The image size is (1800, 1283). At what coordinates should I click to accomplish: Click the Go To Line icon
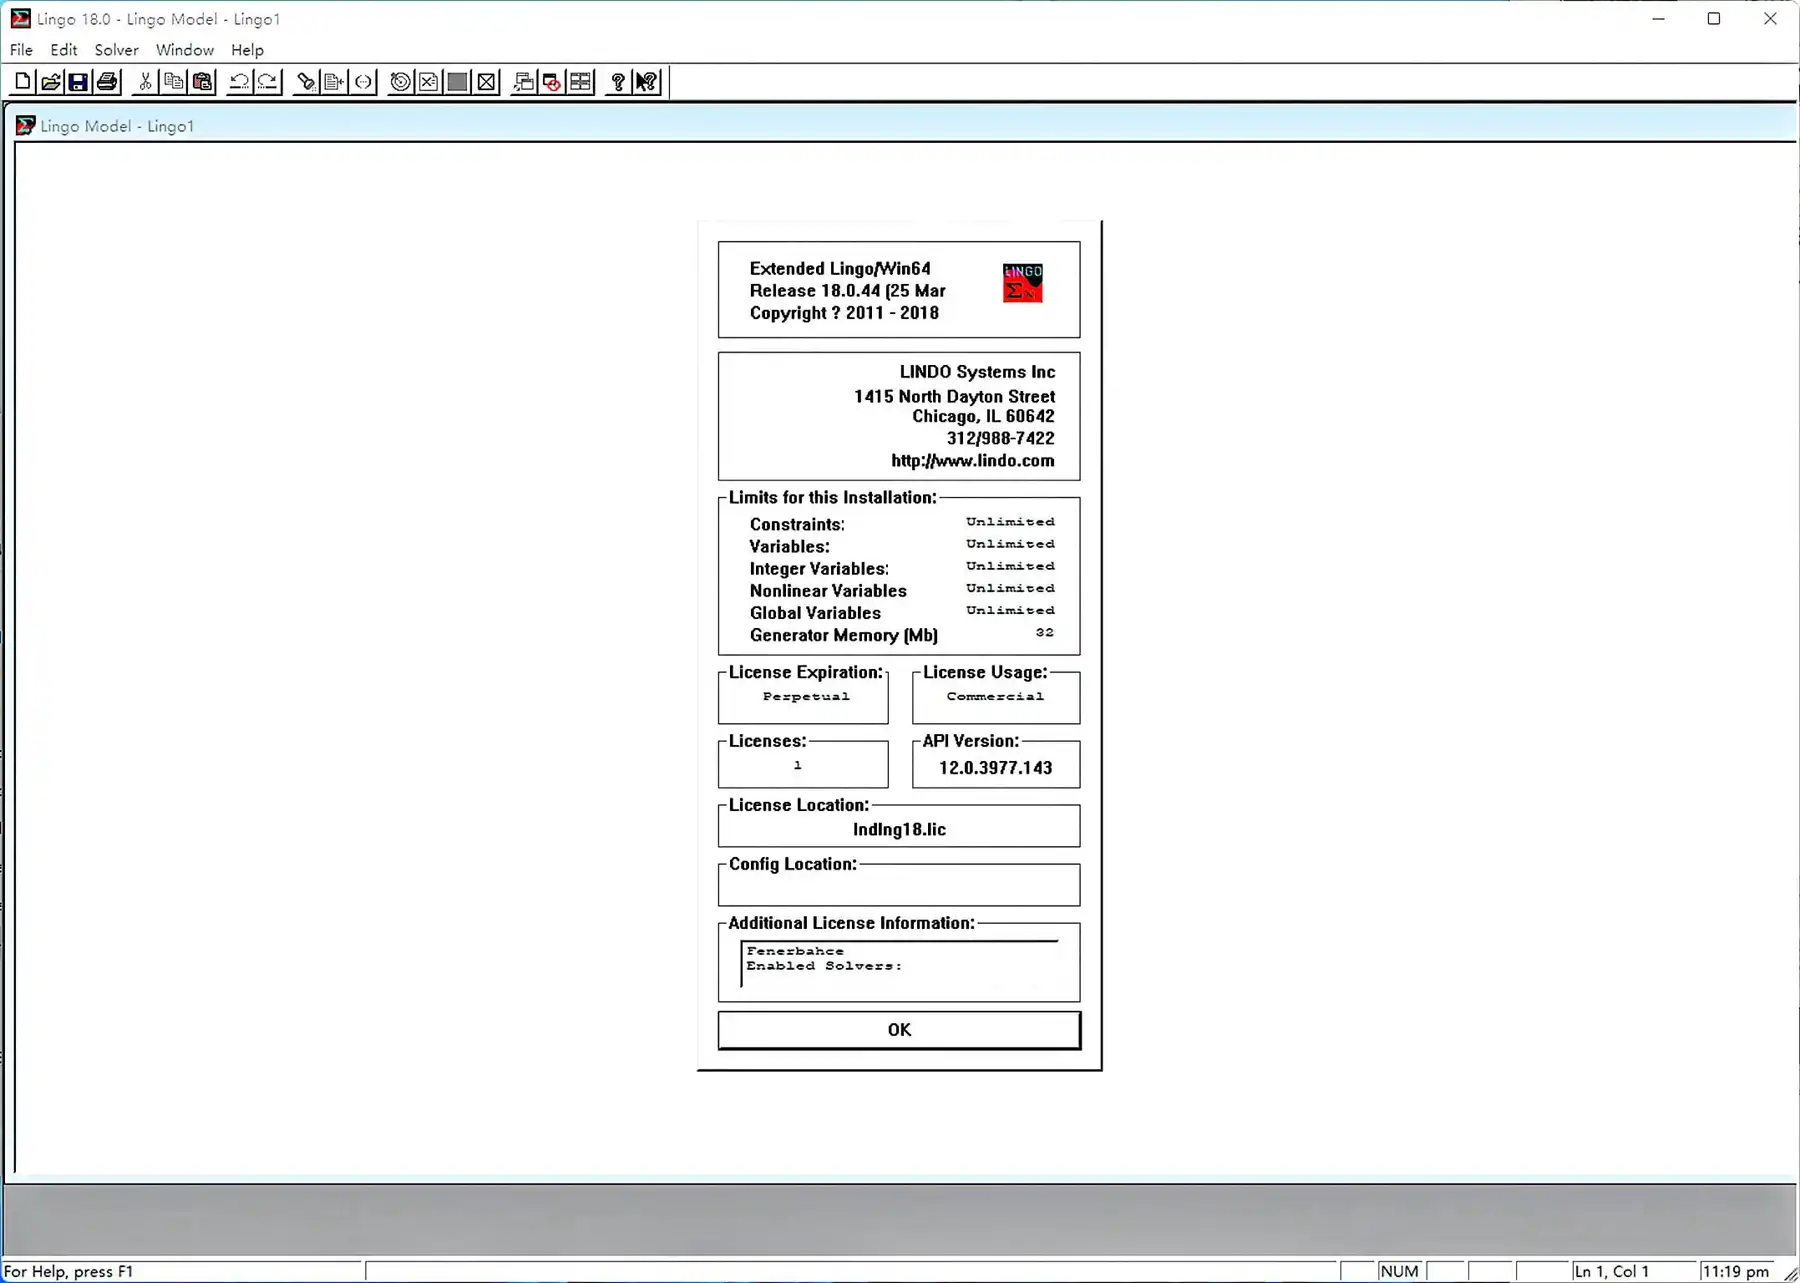point(335,82)
